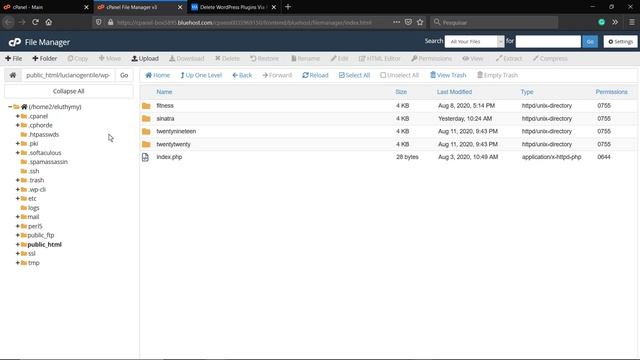Open the HTML Editor

(380, 58)
